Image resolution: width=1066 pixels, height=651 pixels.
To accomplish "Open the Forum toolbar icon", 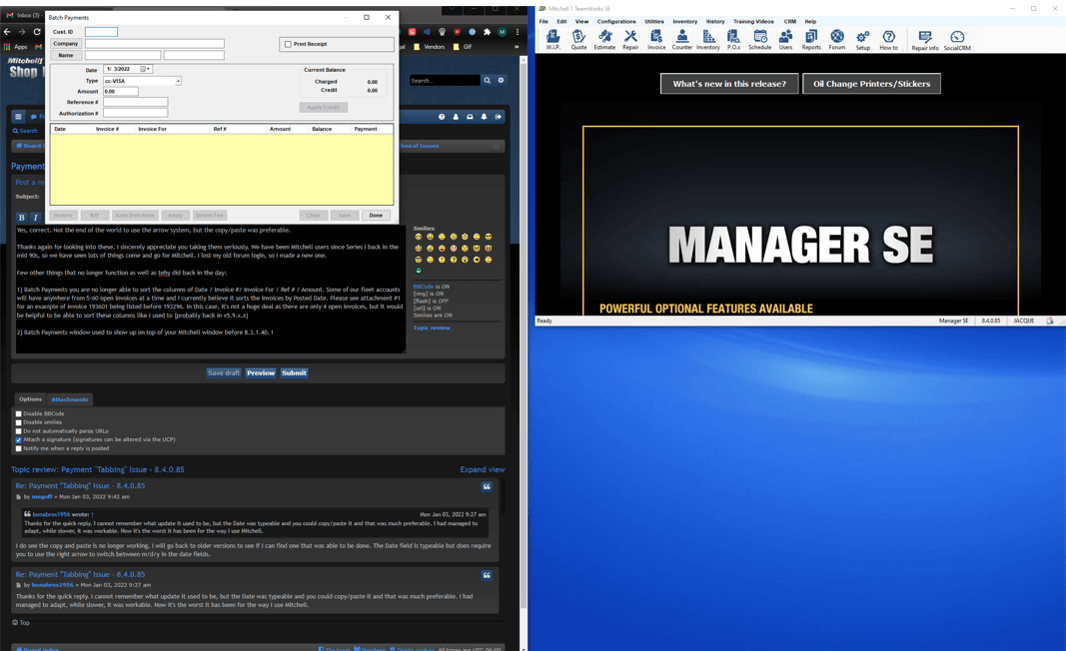I will point(837,39).
